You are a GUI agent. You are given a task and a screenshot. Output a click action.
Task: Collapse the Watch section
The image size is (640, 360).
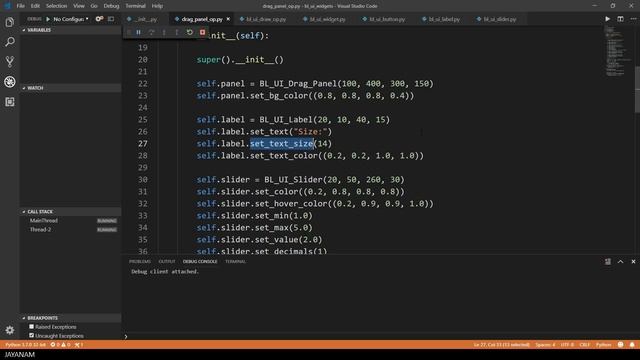tap(71, 88)
